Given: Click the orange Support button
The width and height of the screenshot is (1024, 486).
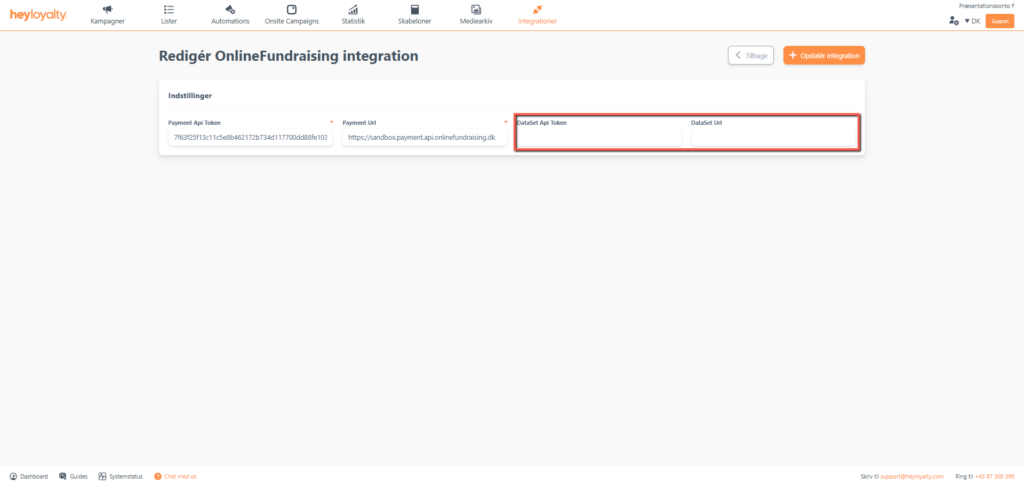Looking at the screenshot, I should pos(999,21).
